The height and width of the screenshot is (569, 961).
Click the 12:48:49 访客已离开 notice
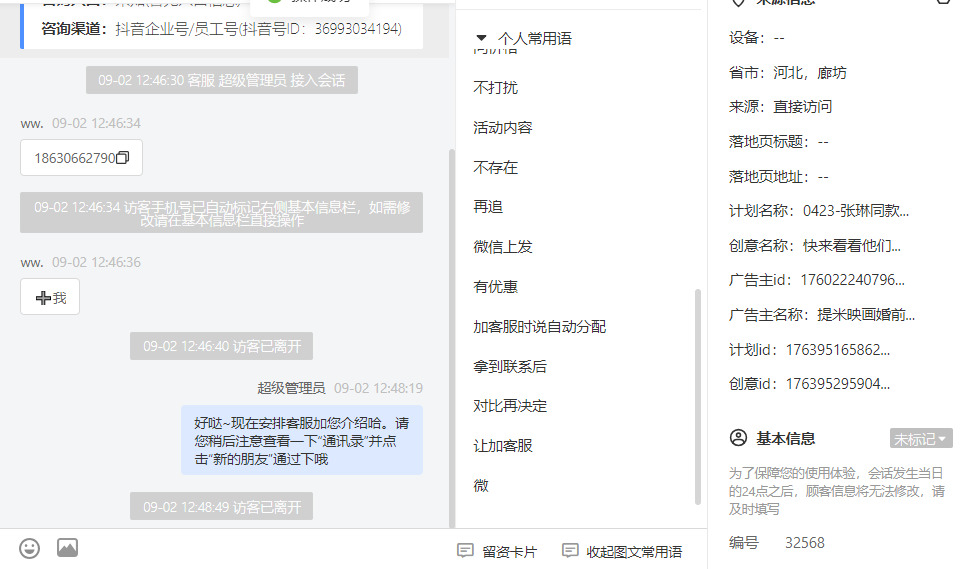[x=221, y=506]
